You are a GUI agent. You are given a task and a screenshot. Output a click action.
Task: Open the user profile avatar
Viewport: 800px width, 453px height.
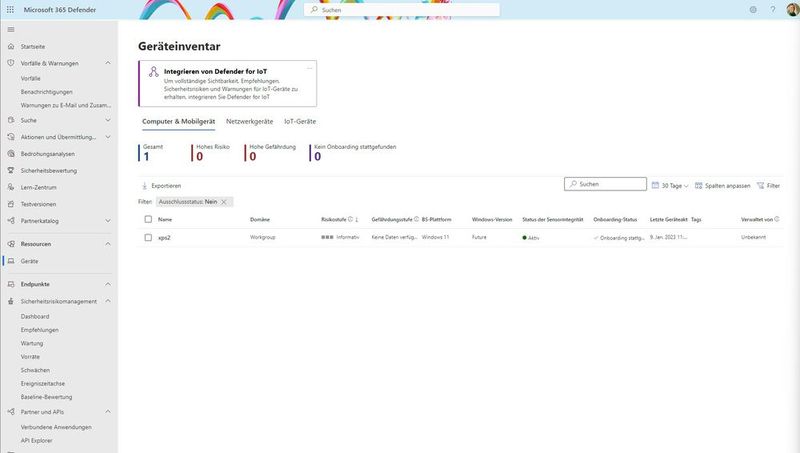click(793, 9)
